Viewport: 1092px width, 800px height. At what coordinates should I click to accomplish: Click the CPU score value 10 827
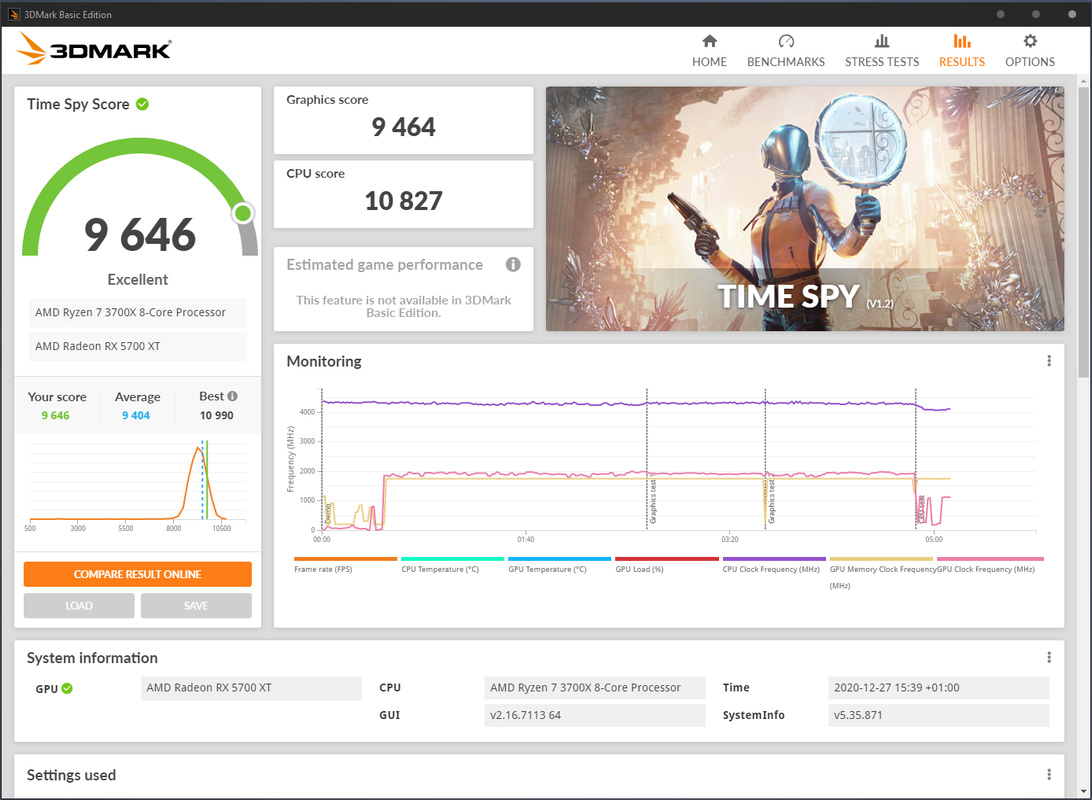tap(403, 201)
